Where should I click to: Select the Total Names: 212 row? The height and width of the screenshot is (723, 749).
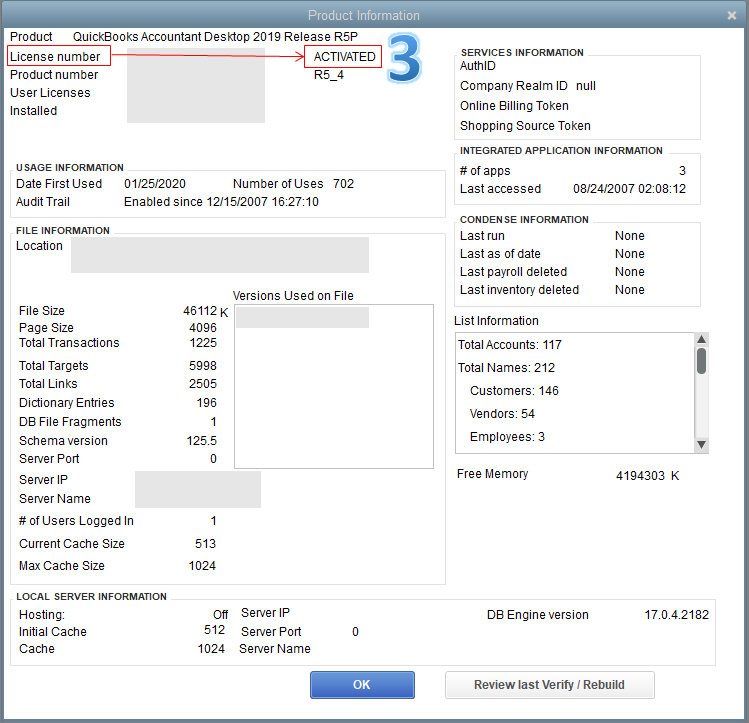coord(506,368)
